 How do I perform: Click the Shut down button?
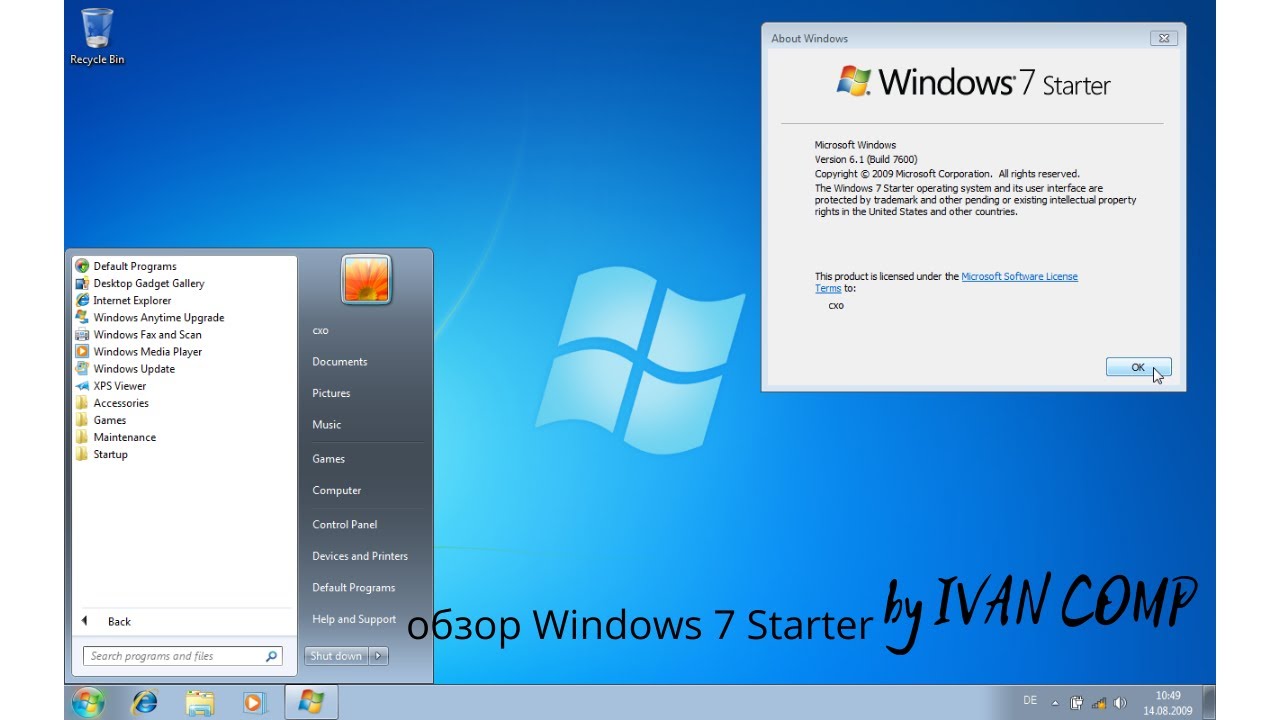pyautogui.click(x=336, y=656)
